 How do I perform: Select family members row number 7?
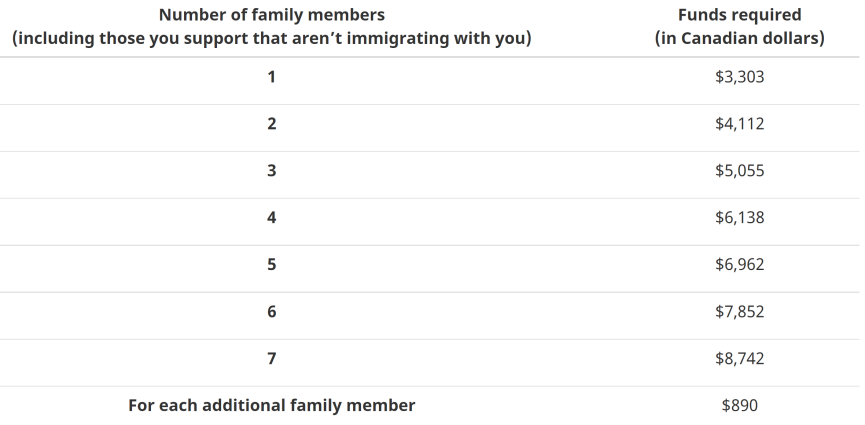271,359
